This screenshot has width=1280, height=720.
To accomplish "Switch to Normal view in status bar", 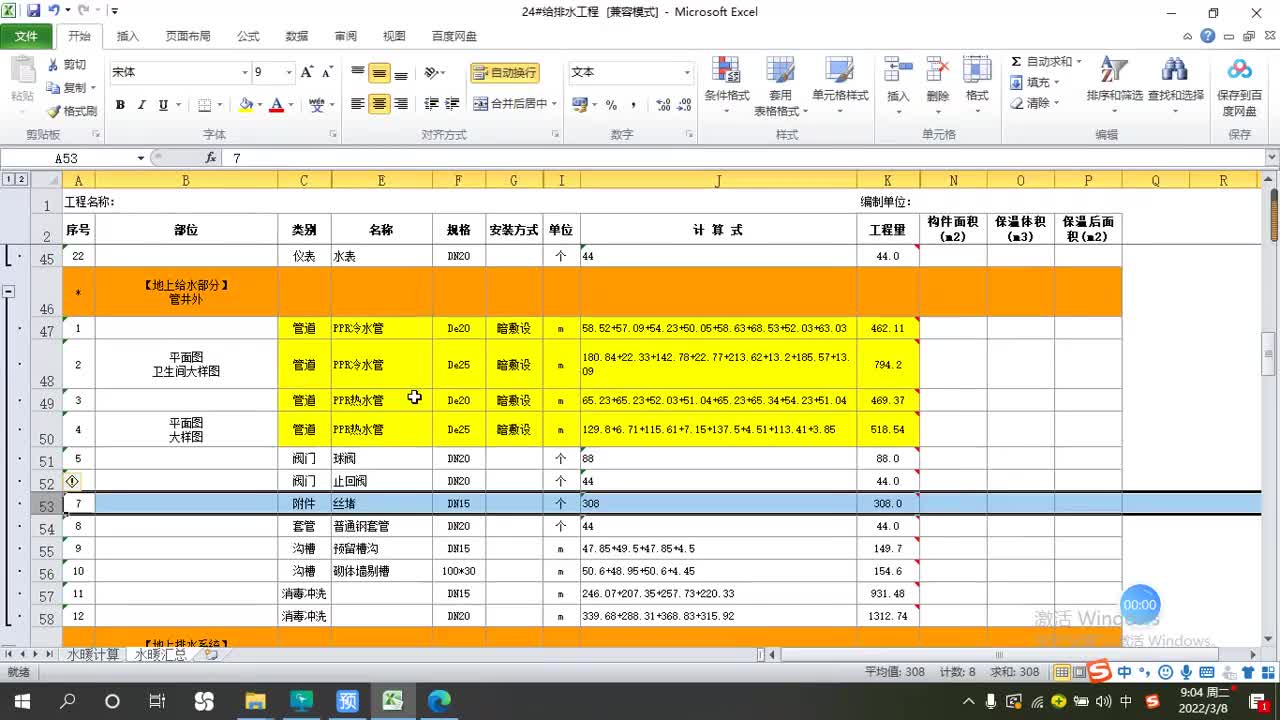I will click(1063, 673).
